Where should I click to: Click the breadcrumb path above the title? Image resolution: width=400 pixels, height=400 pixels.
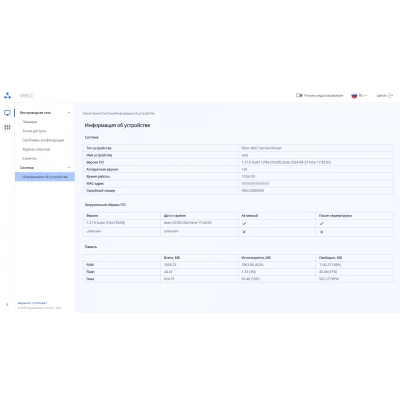click(119, 114)
